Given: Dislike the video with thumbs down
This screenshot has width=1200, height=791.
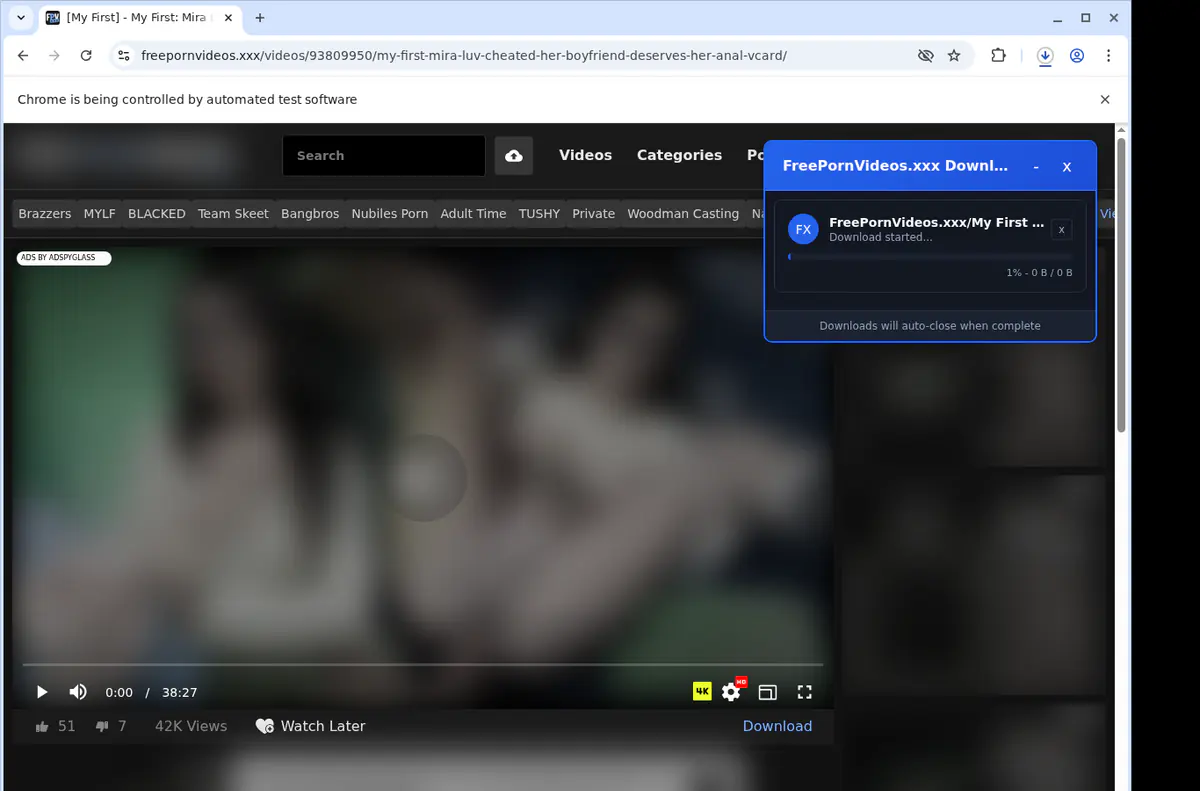Looking at the screenshot, I should pyautogui.click(x=102, y=726).
